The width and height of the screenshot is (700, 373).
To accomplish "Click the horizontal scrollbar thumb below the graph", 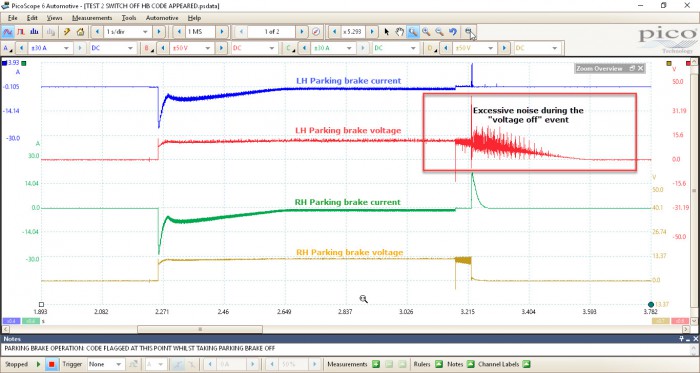I will point(200,329).
